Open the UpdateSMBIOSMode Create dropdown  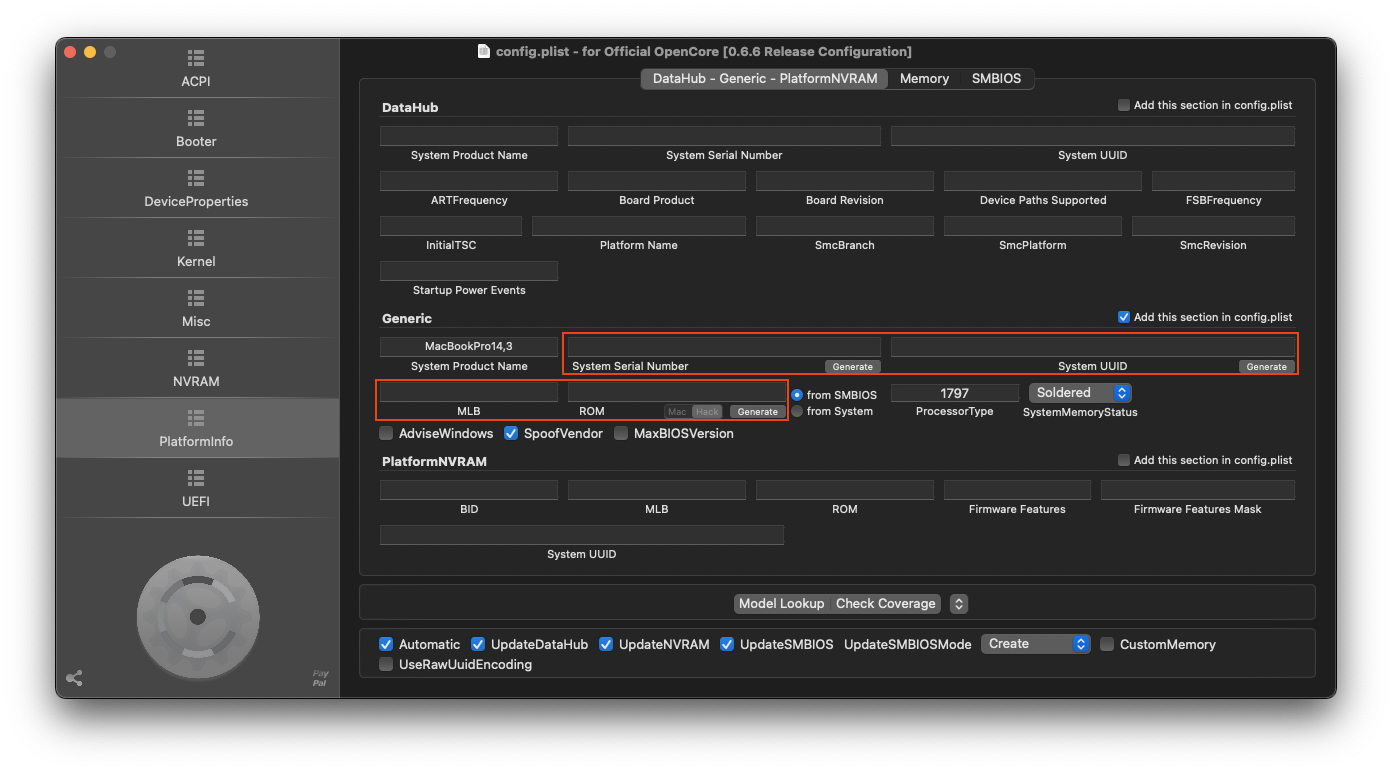(1036, 644)
